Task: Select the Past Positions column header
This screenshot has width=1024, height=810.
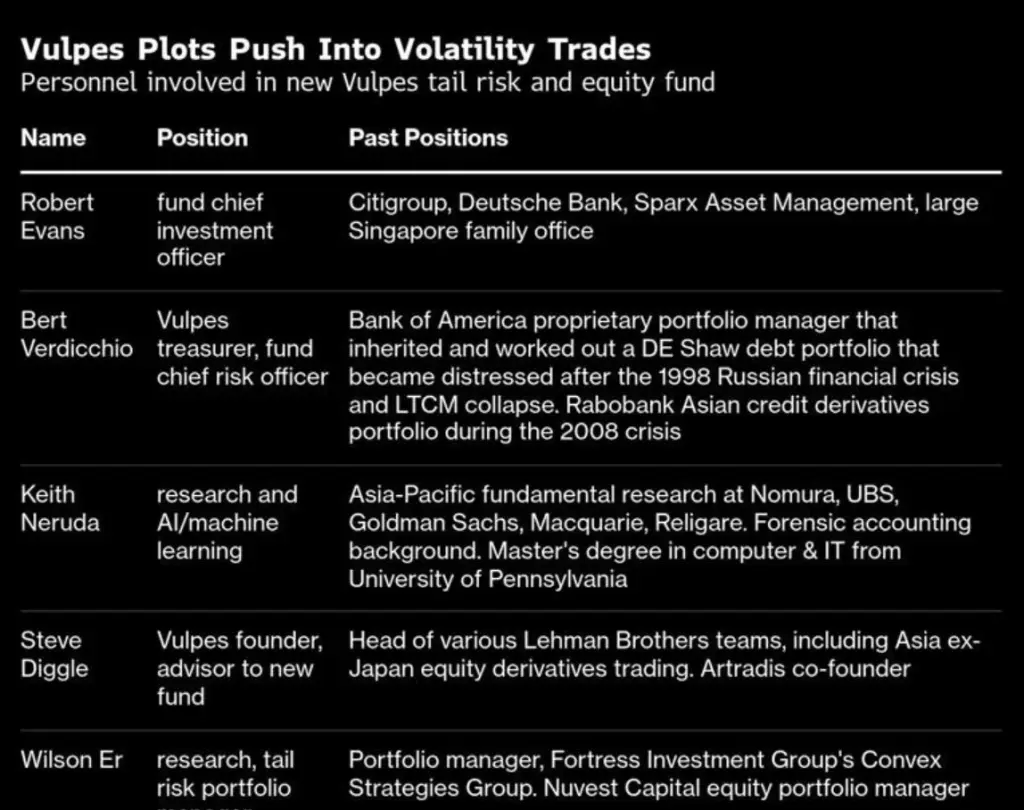Action: [428, 138]
